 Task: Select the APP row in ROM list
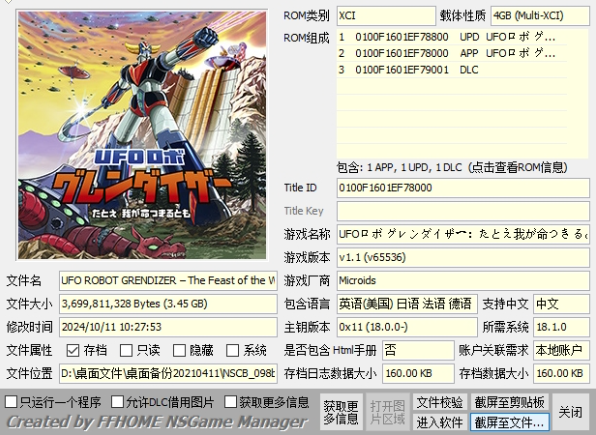(x=452, y=53)
